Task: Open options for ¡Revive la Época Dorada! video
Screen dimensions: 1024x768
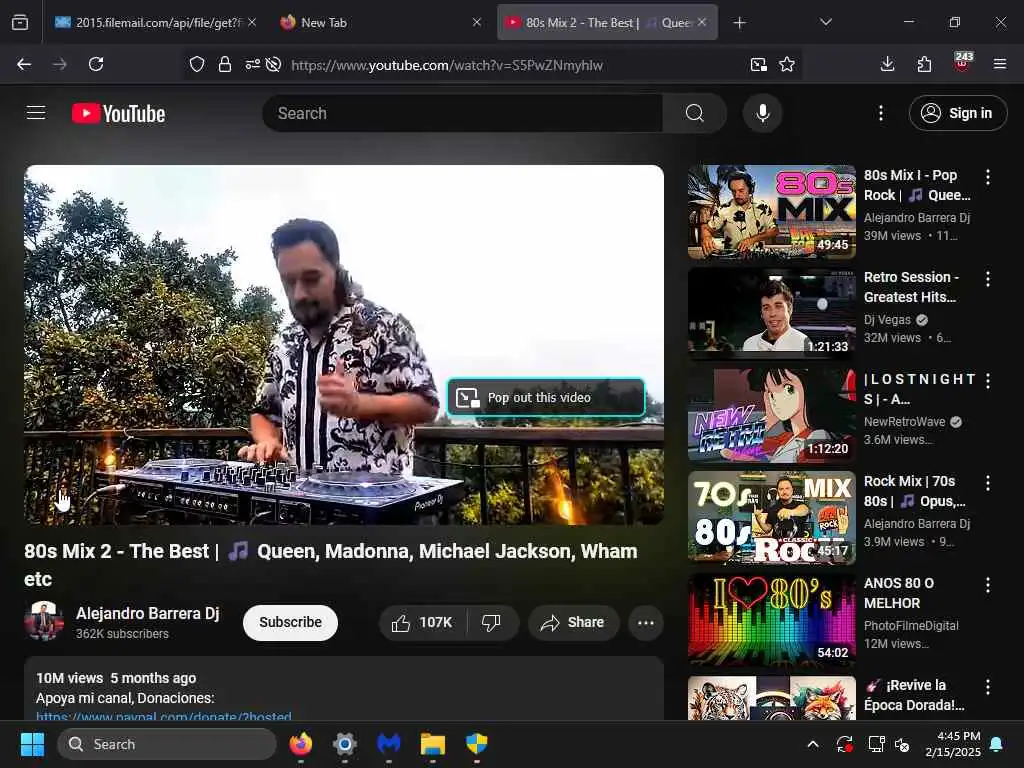Action: click(987, 687)
